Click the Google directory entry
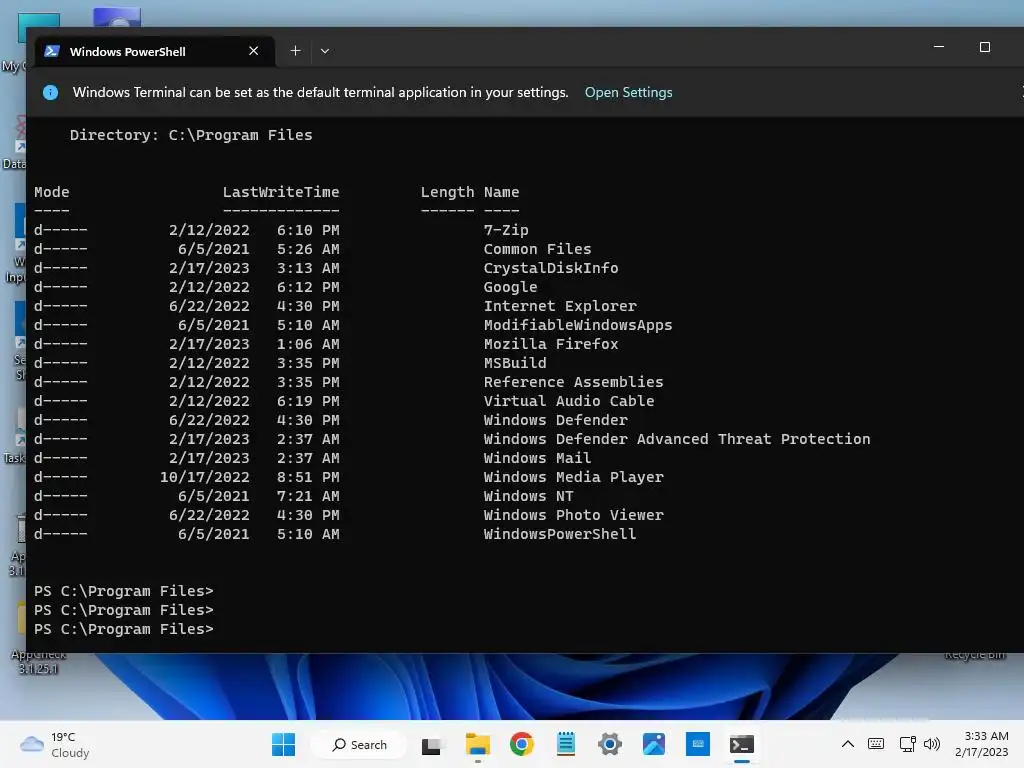 (510, 287)
